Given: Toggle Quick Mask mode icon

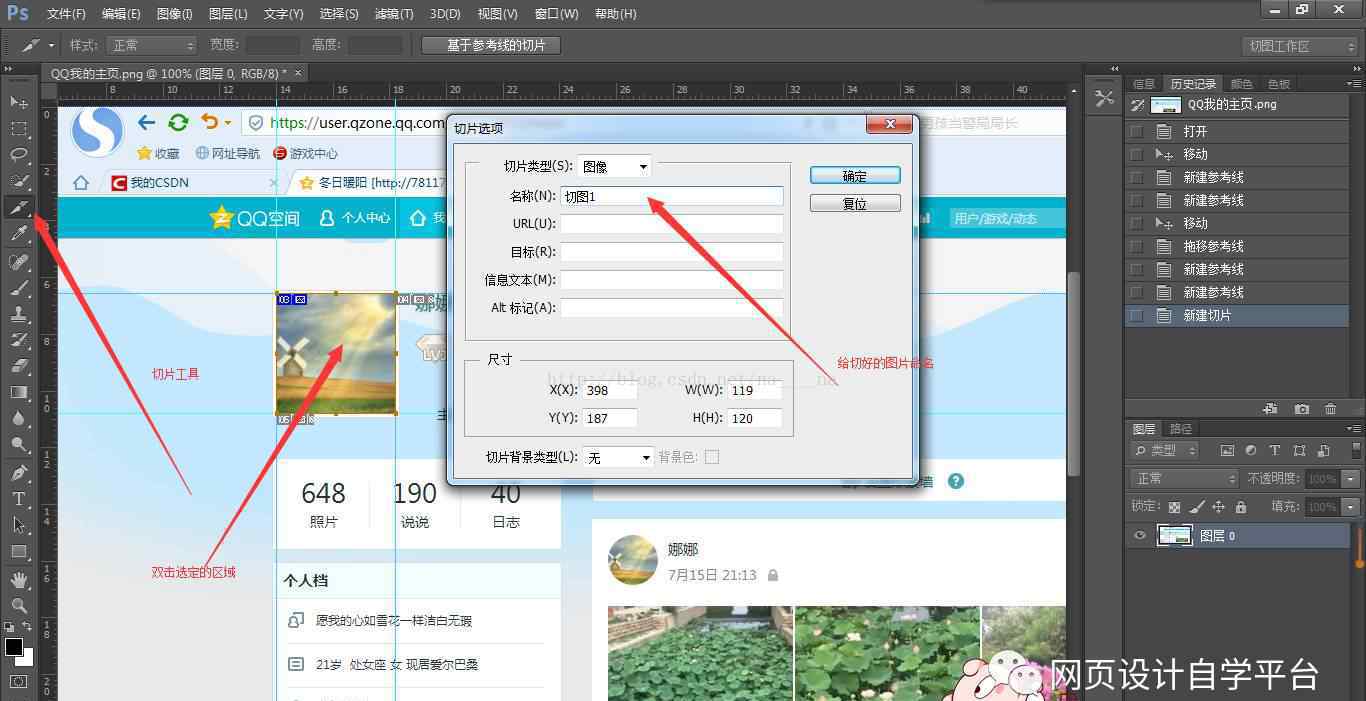Looking at the screenshot, I should coord(19,682).
